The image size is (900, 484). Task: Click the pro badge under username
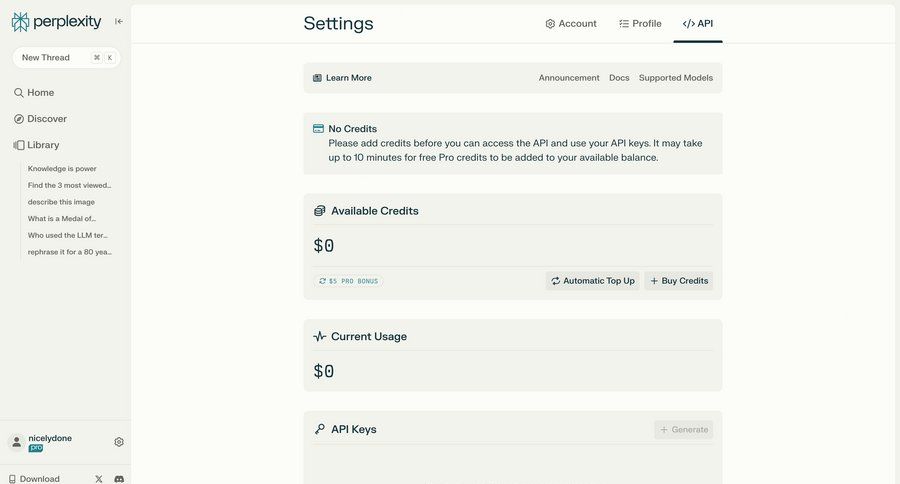click(36, 448)
